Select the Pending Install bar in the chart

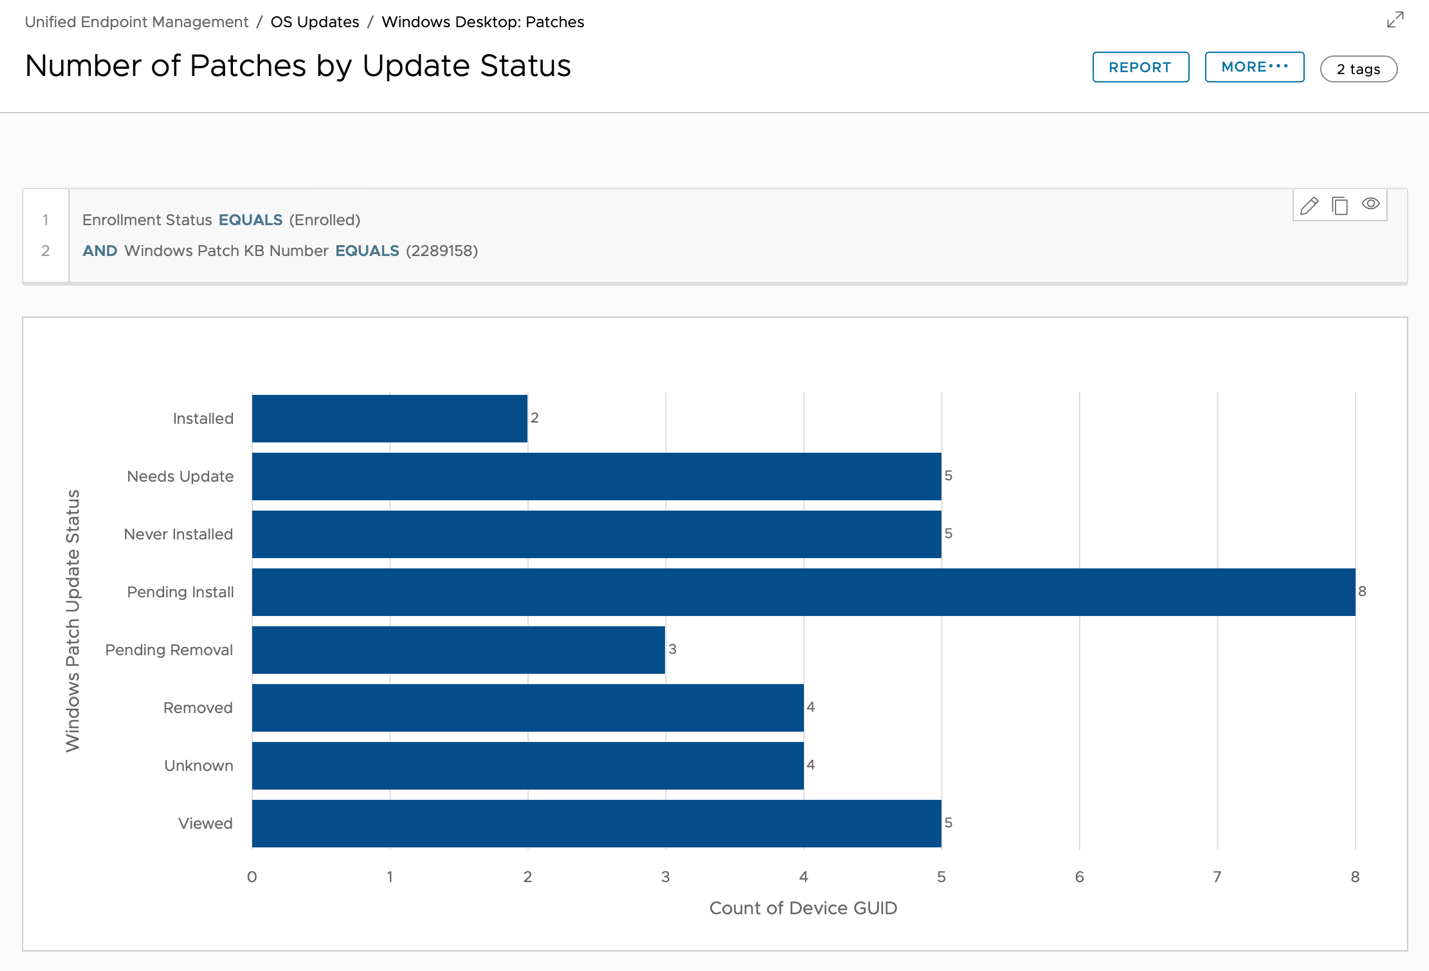(800, 591)
